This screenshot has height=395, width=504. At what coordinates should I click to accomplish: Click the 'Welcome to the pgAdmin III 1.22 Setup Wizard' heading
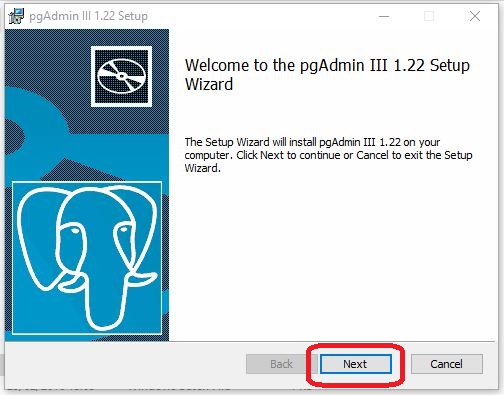pos(327,74)
